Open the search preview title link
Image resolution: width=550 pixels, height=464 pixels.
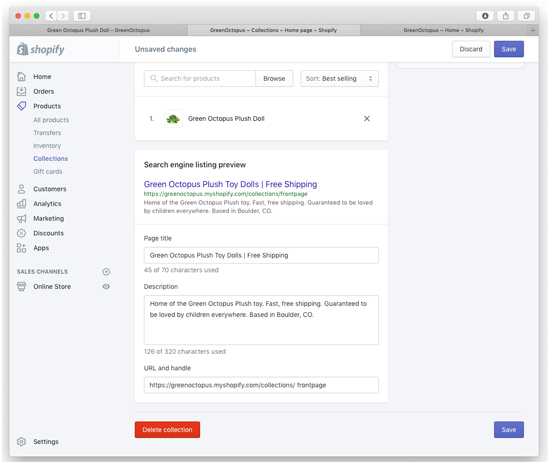click(x=230, y=184)
